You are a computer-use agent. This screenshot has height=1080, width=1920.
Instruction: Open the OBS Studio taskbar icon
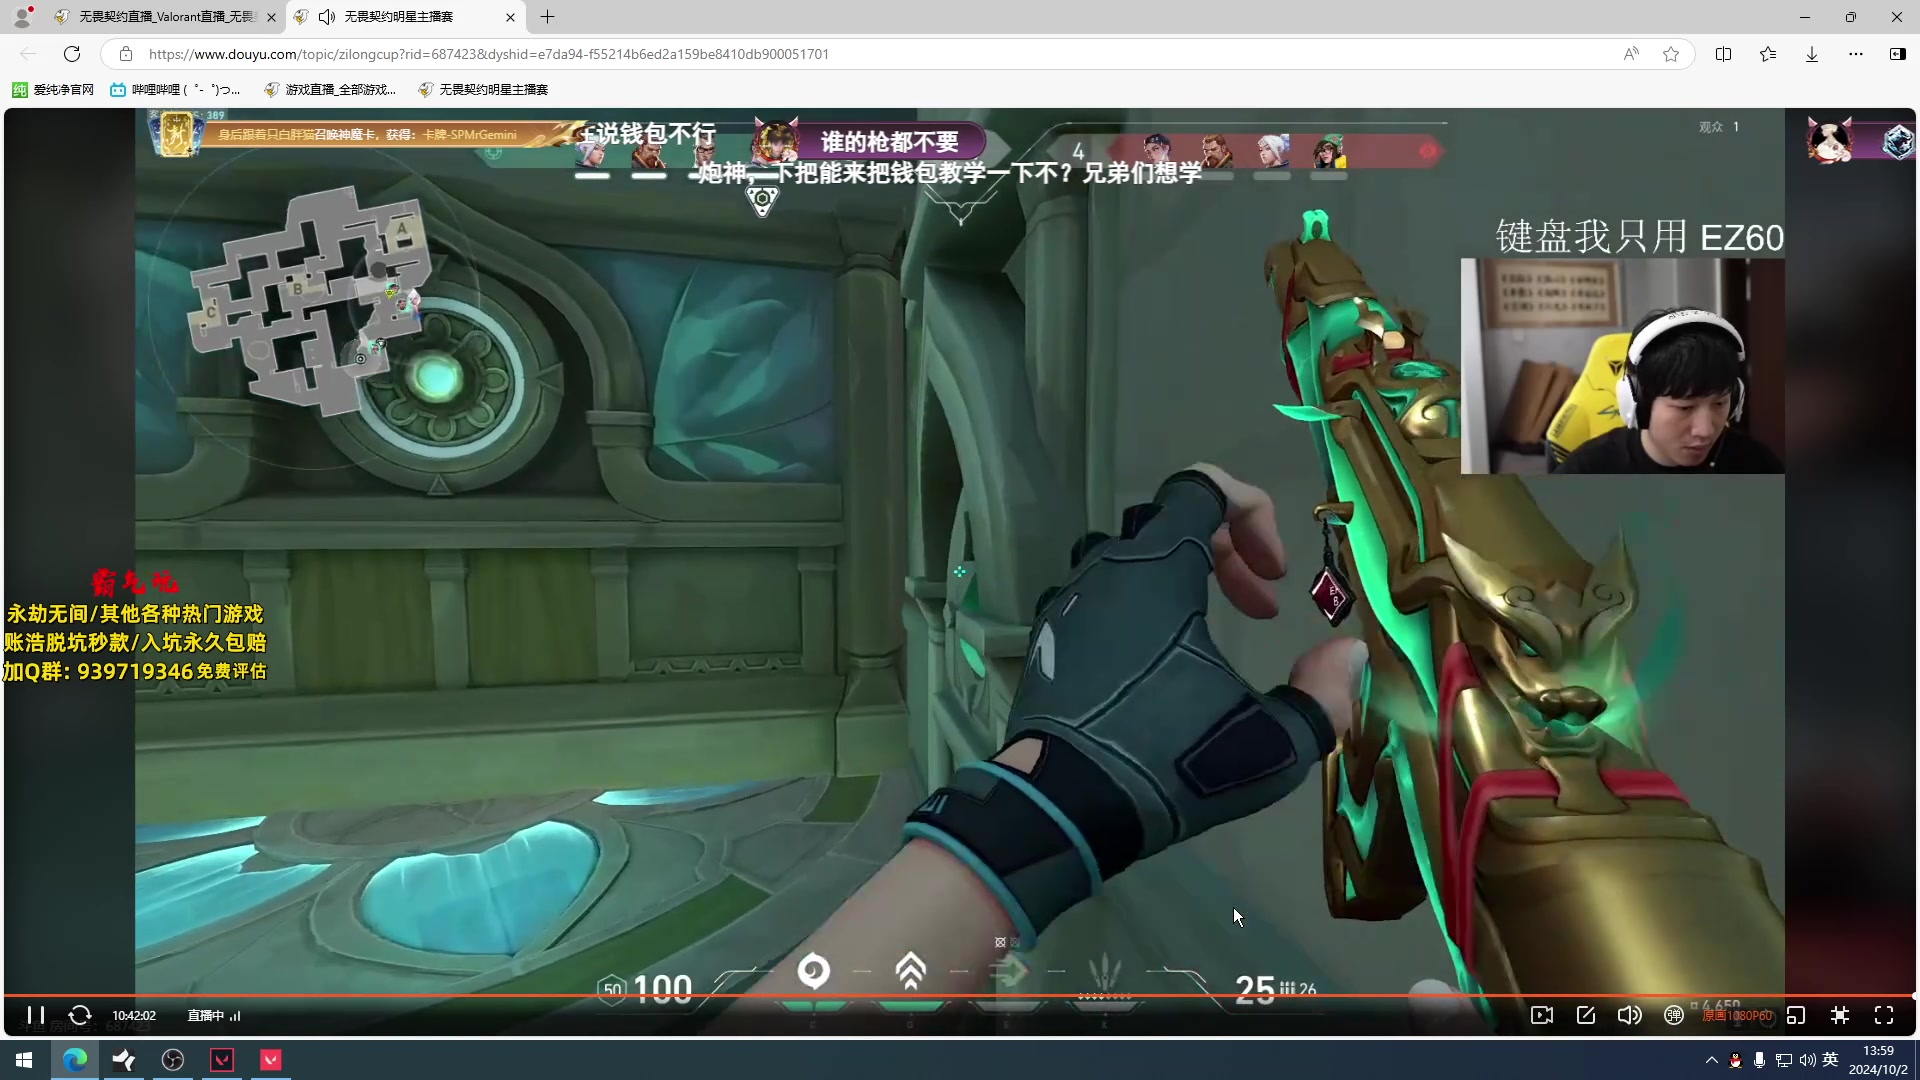click(173, 1060)
